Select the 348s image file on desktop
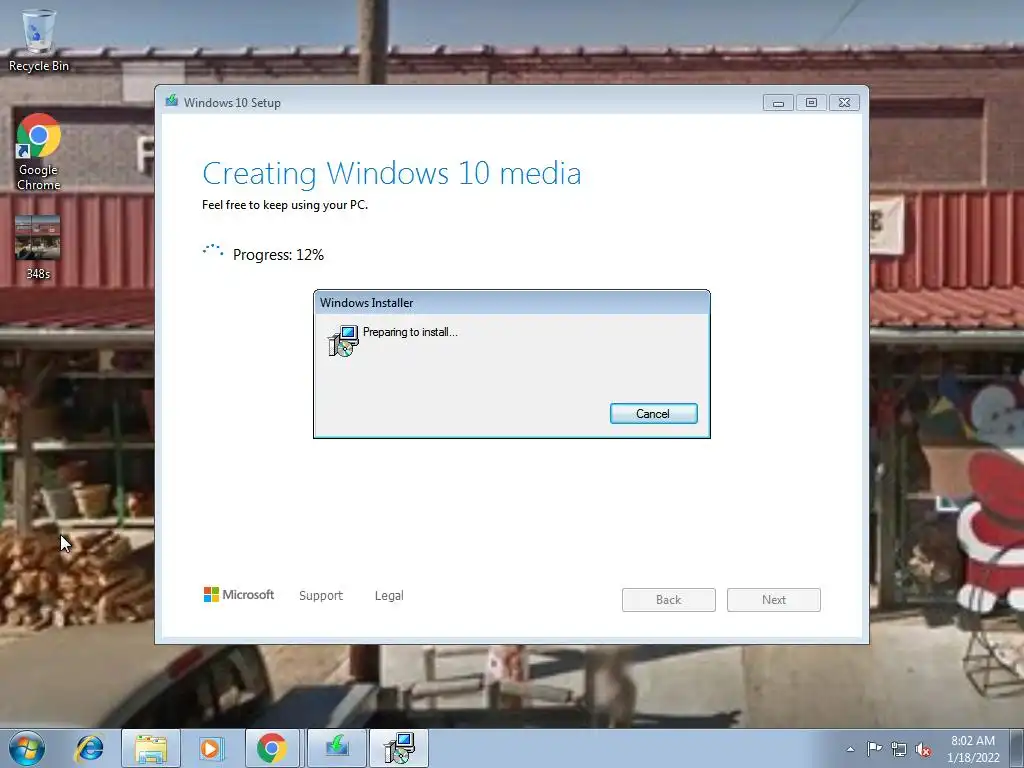The image size is (1024, 768). pyautogui.click(x=38, y=248)
